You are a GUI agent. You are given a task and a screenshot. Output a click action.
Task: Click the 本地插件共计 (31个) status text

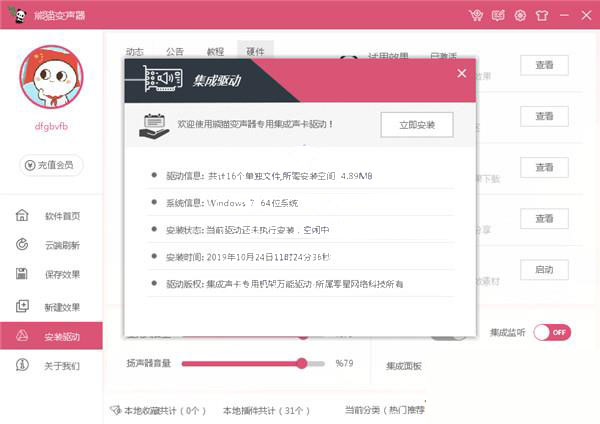pyautogui.click(x=266, y=411)
